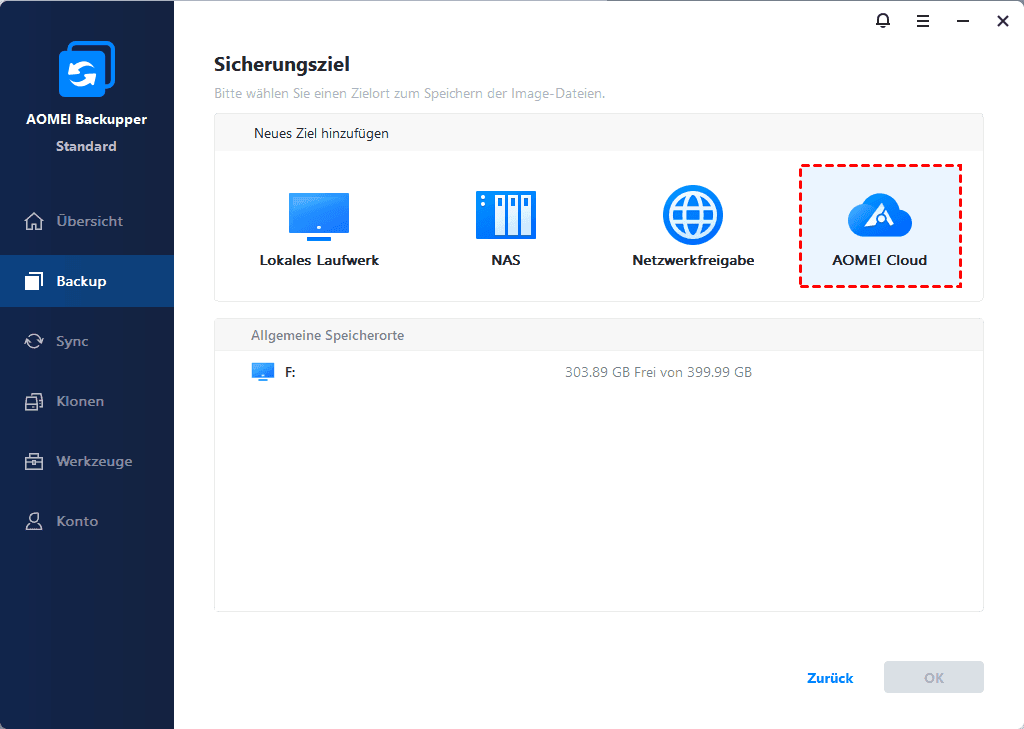This screenshot has height=729, width=1024.
Task: Open the hamburger menu in title bar
Action: tap(923, 22)
